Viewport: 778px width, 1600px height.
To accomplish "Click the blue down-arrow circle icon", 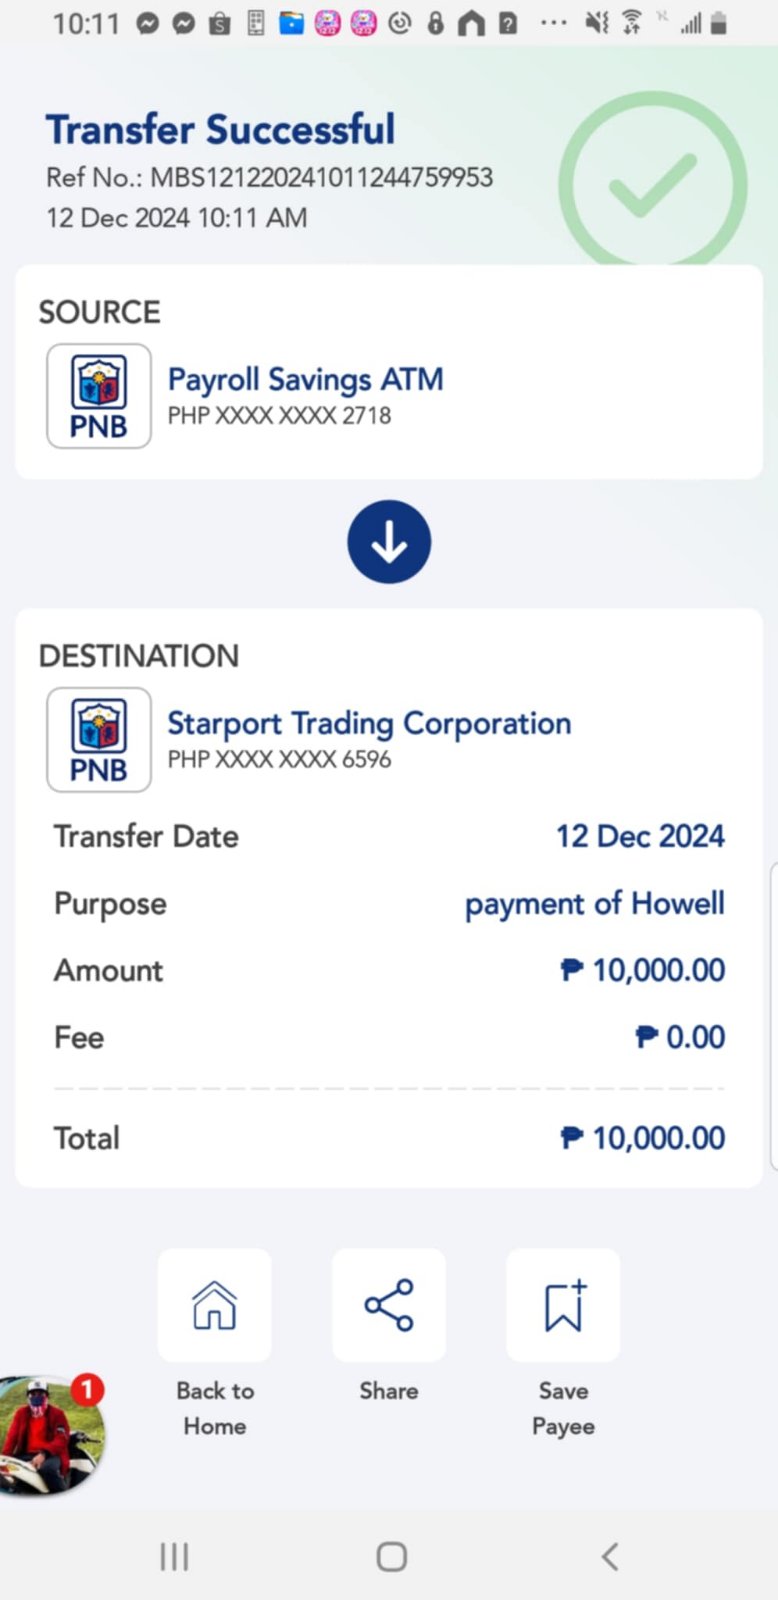I will coord(389,542).
